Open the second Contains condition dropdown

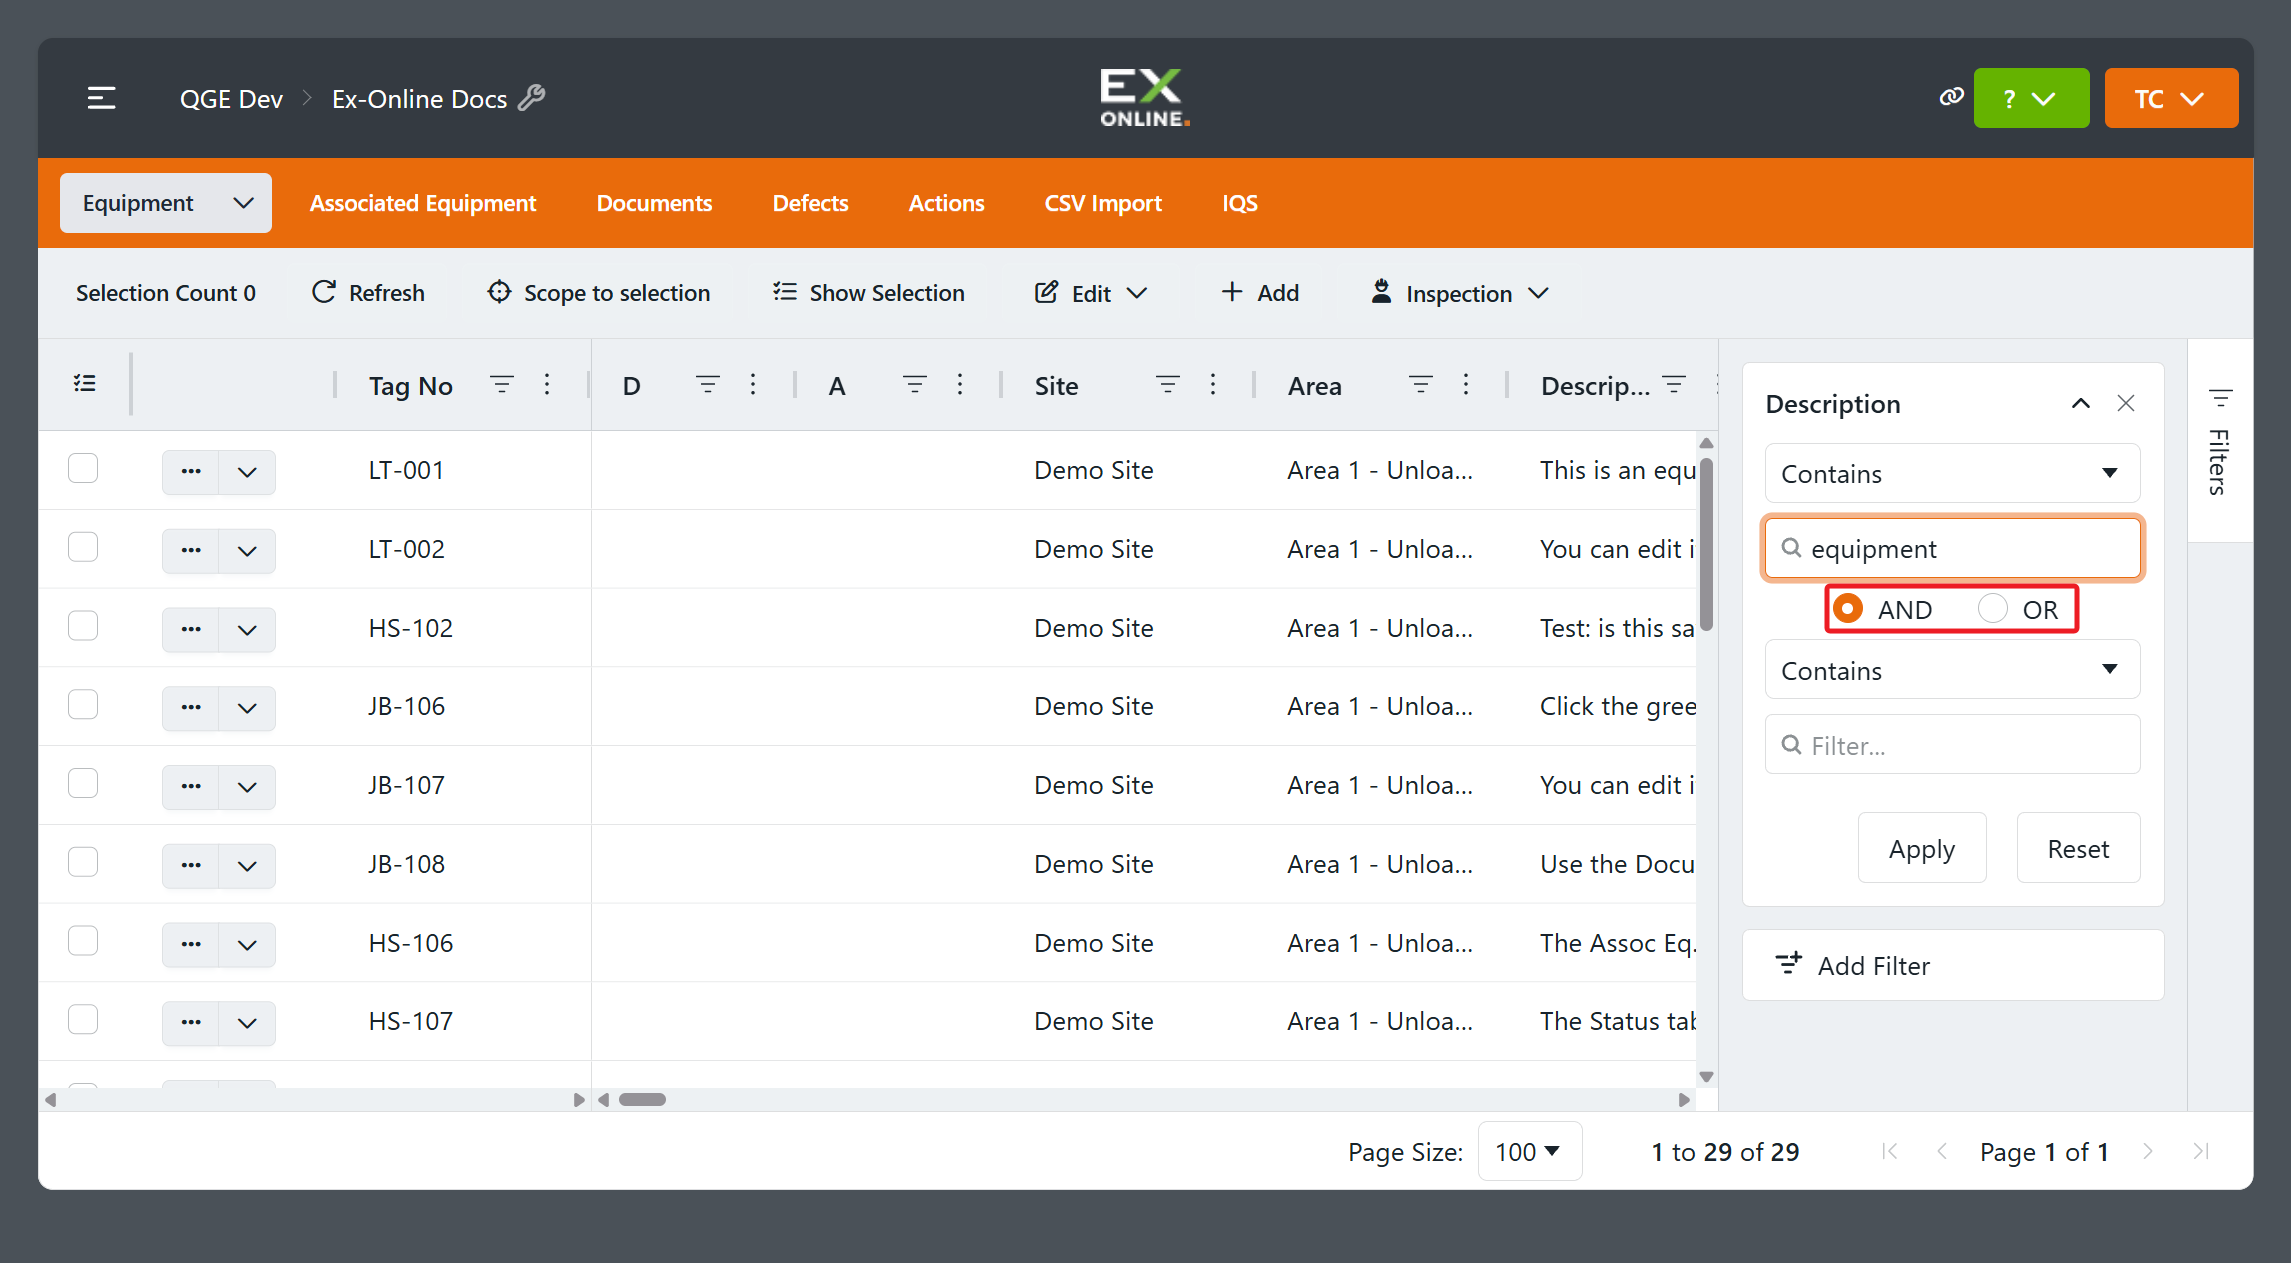click(x=1952, y=670)
